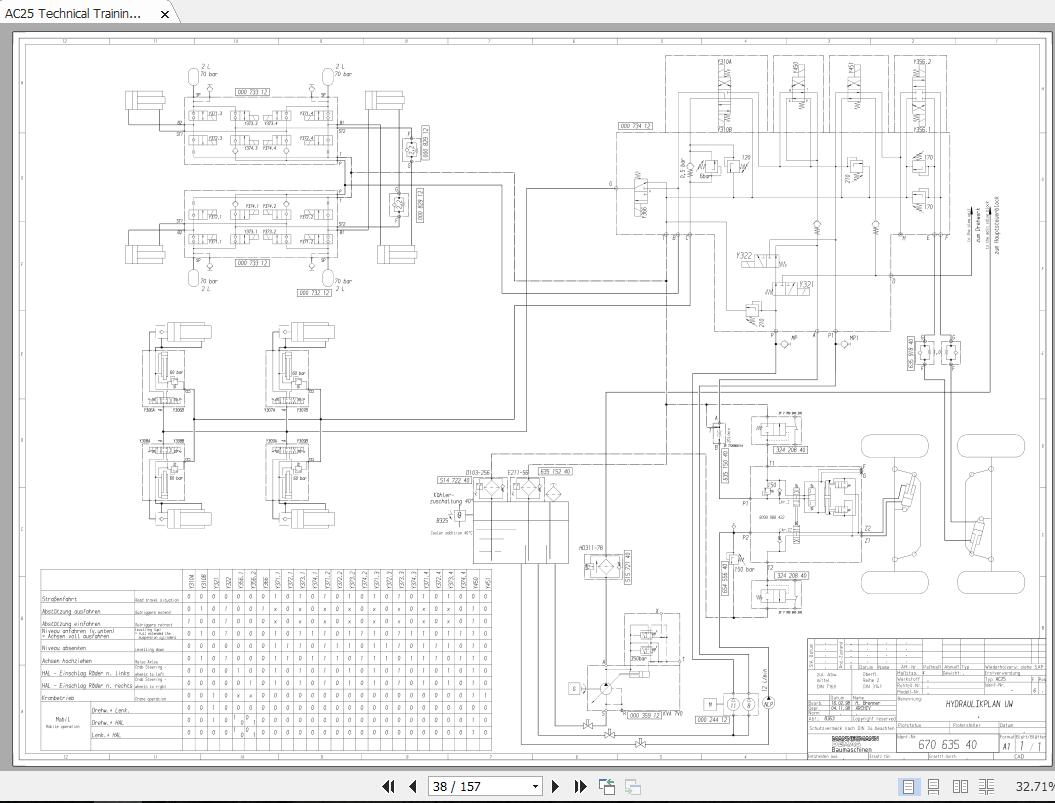
Task: Jump to the last page
Action: tap(579, 787)
